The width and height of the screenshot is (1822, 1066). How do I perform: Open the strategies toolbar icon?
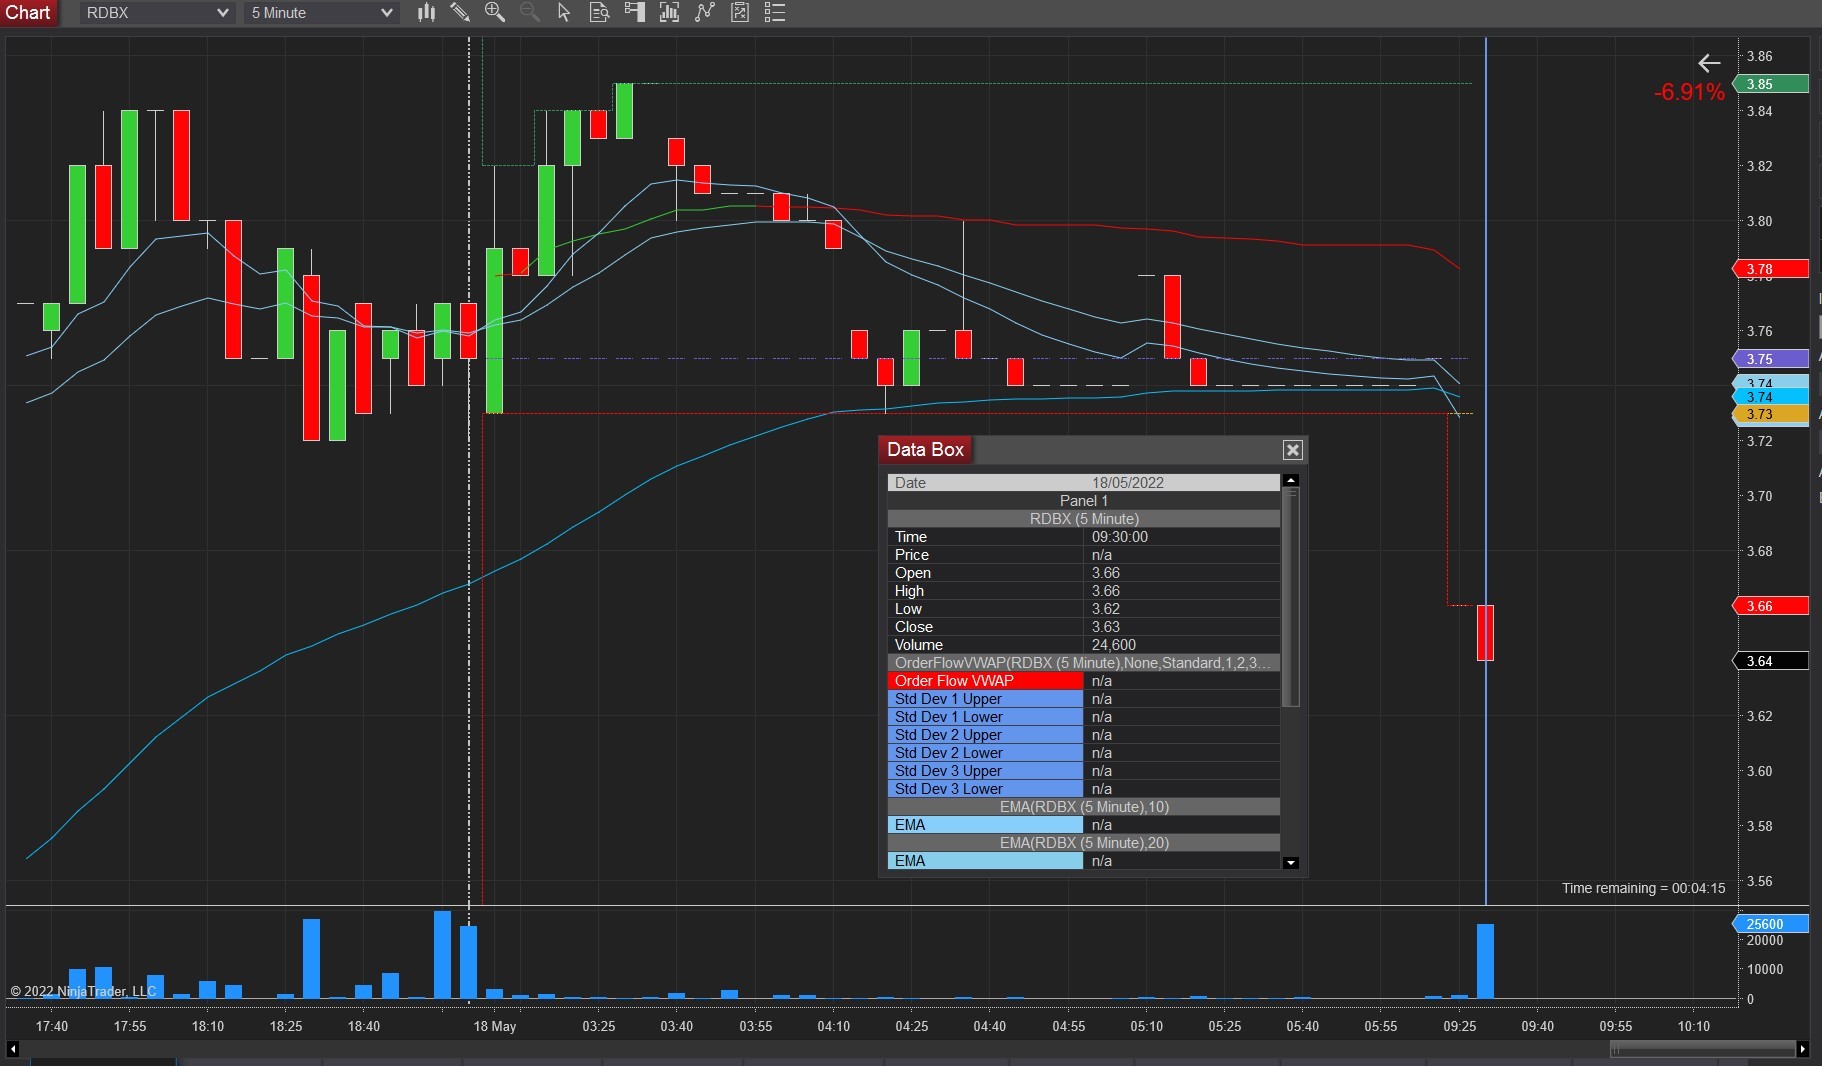click(x=705, y=13)
